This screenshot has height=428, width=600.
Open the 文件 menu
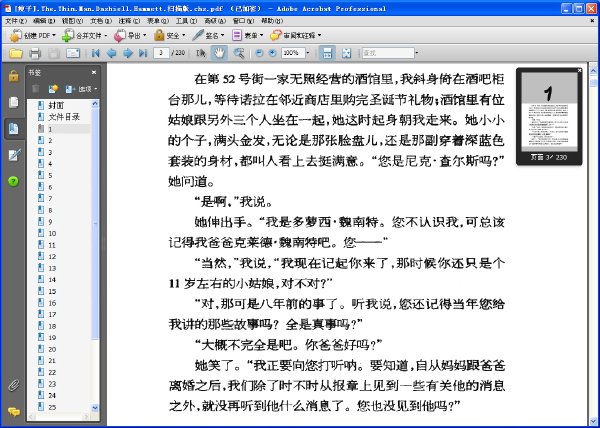coord(16,21)
